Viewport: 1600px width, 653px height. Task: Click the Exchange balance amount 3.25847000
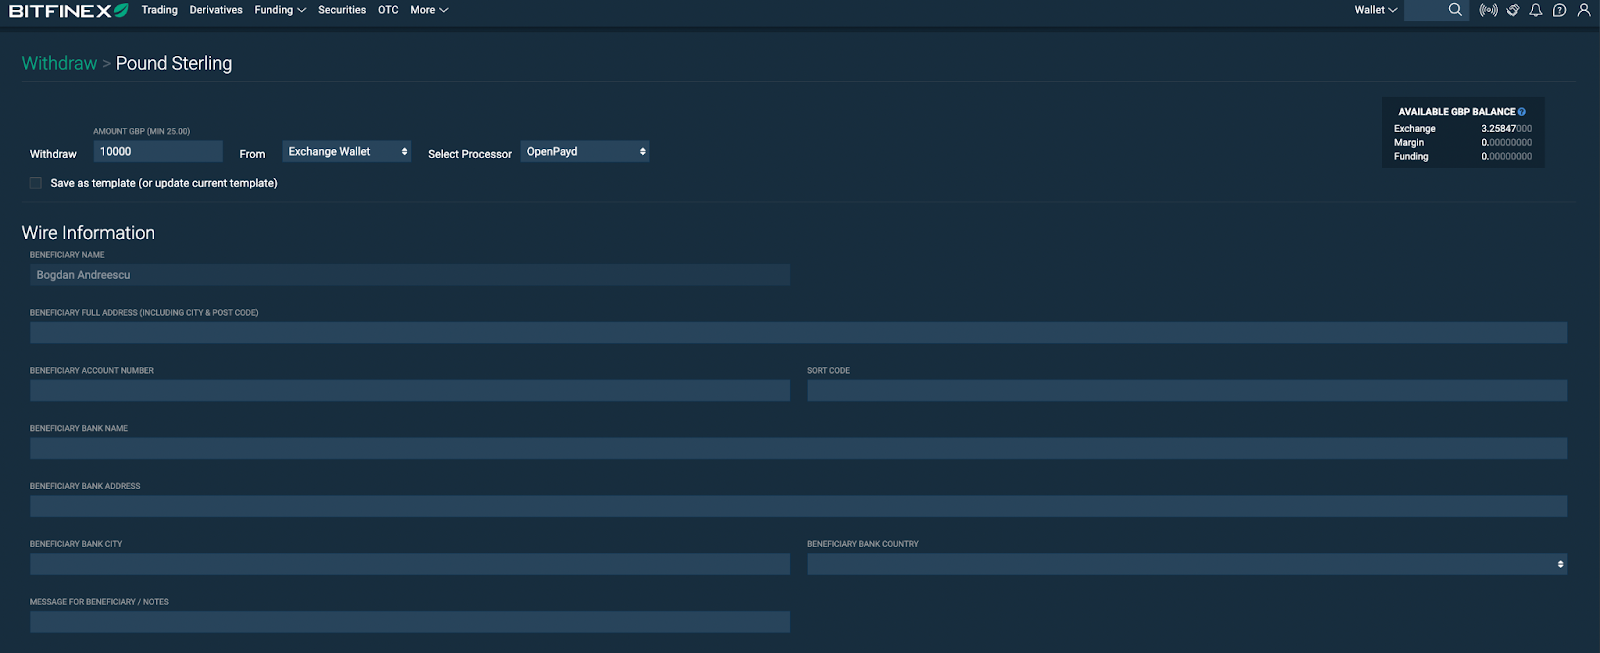1506,129
